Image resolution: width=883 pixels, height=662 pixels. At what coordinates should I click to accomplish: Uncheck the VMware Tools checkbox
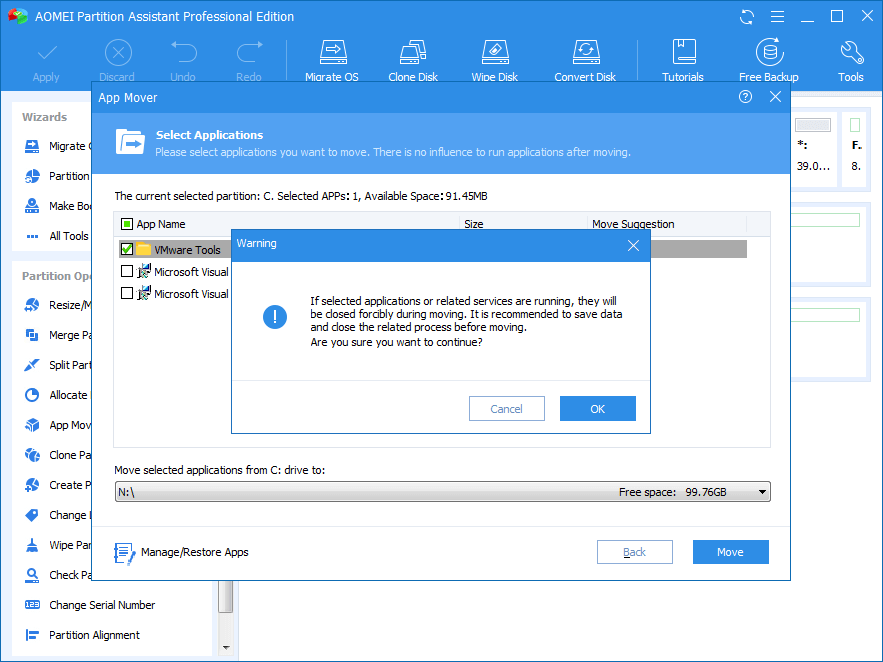click(127, 249)
